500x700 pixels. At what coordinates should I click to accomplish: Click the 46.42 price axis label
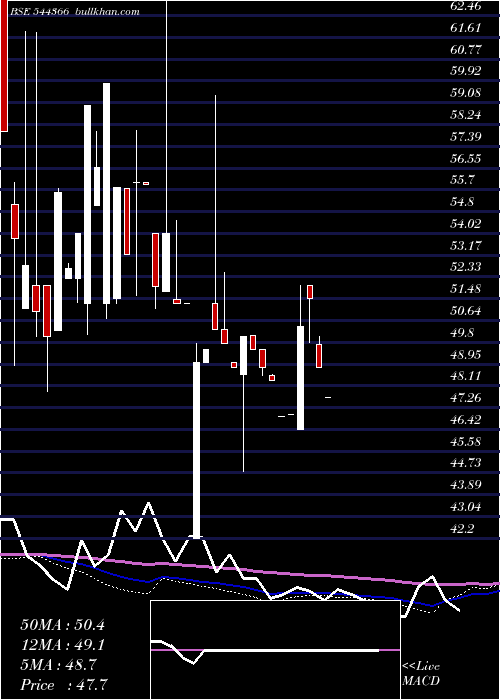[x=465, y=420]
